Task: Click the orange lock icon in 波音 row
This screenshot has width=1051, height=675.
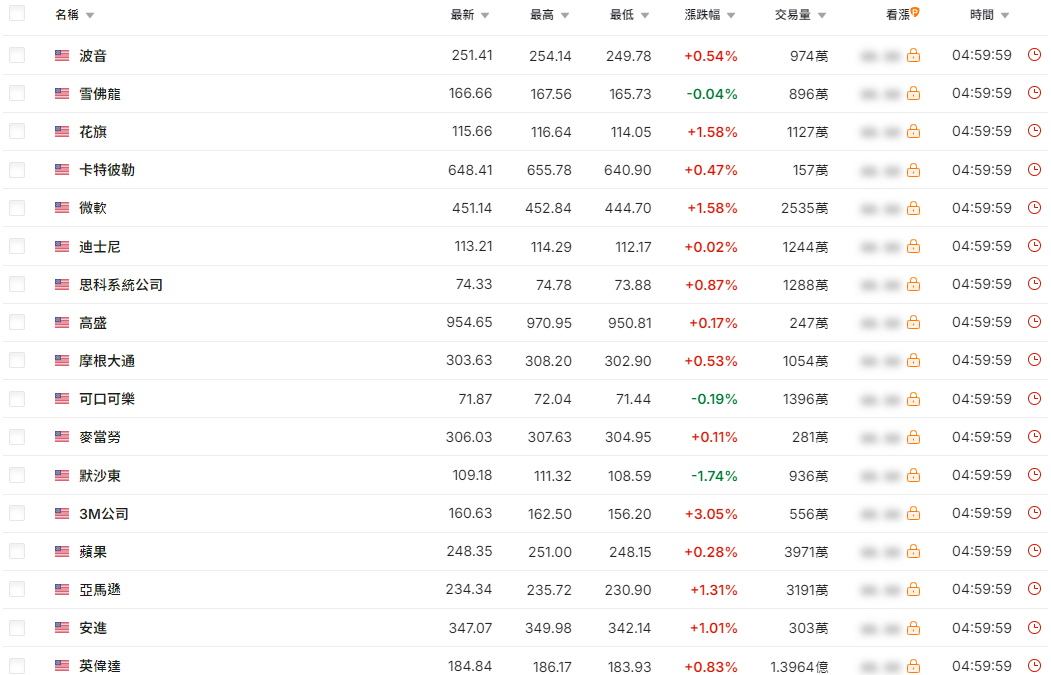Action: pos(913,56)
